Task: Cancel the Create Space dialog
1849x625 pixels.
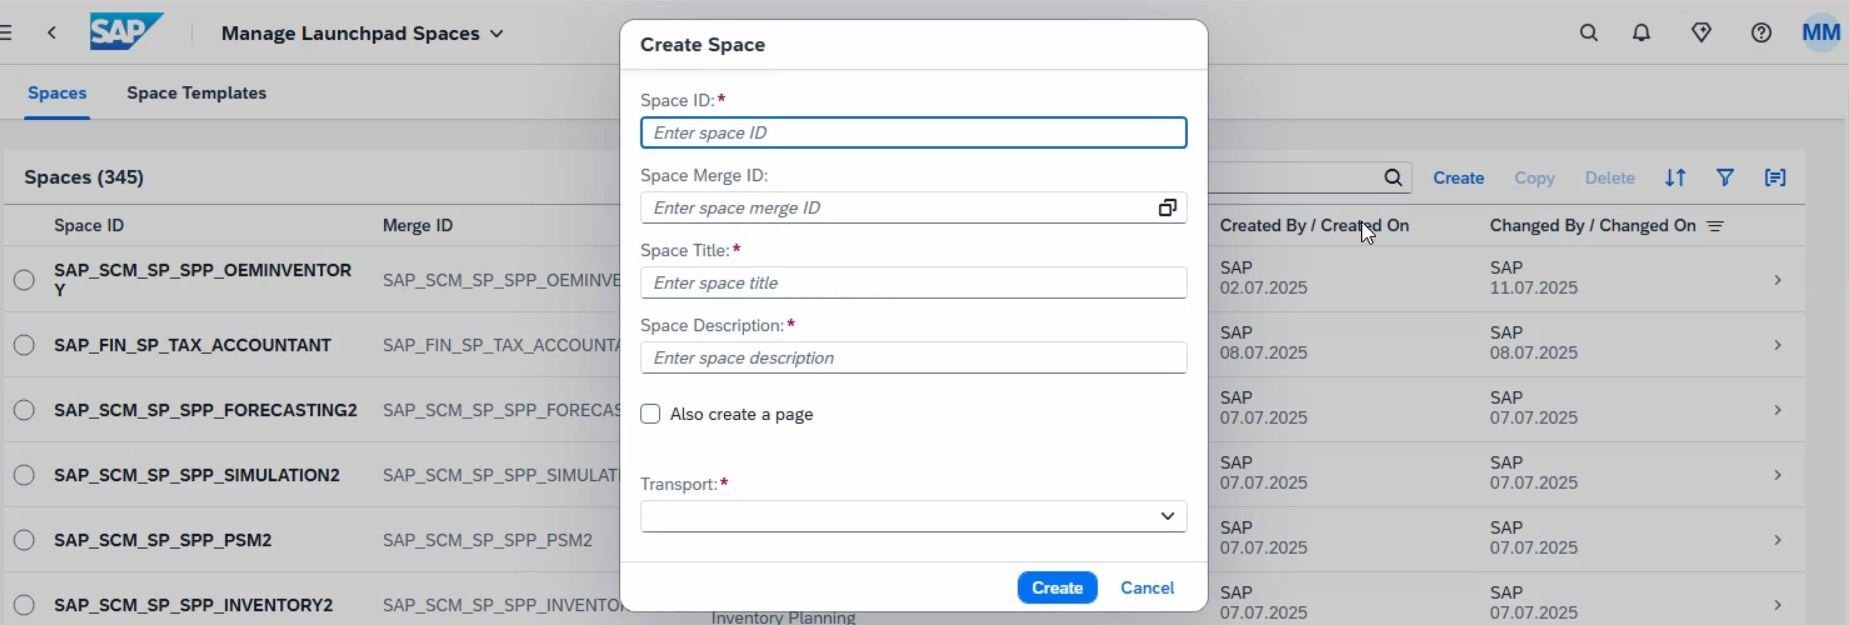Action: tap(1147, 588)
